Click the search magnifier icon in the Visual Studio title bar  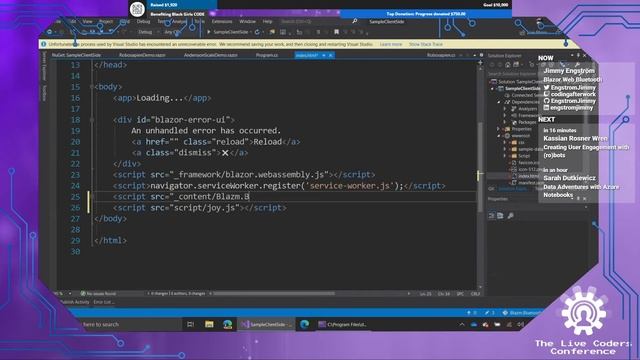[x=355, y=21]
